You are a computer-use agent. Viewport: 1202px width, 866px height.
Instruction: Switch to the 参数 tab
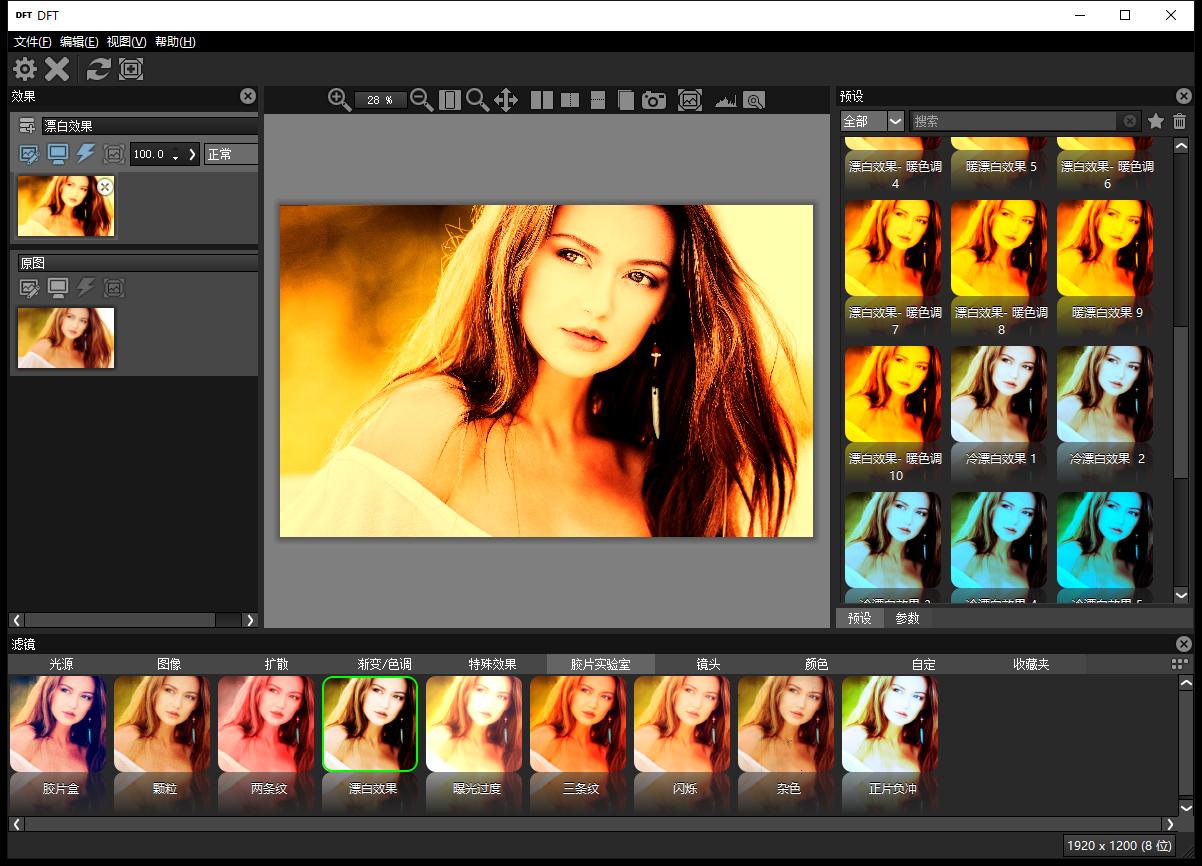pos(907,618)
